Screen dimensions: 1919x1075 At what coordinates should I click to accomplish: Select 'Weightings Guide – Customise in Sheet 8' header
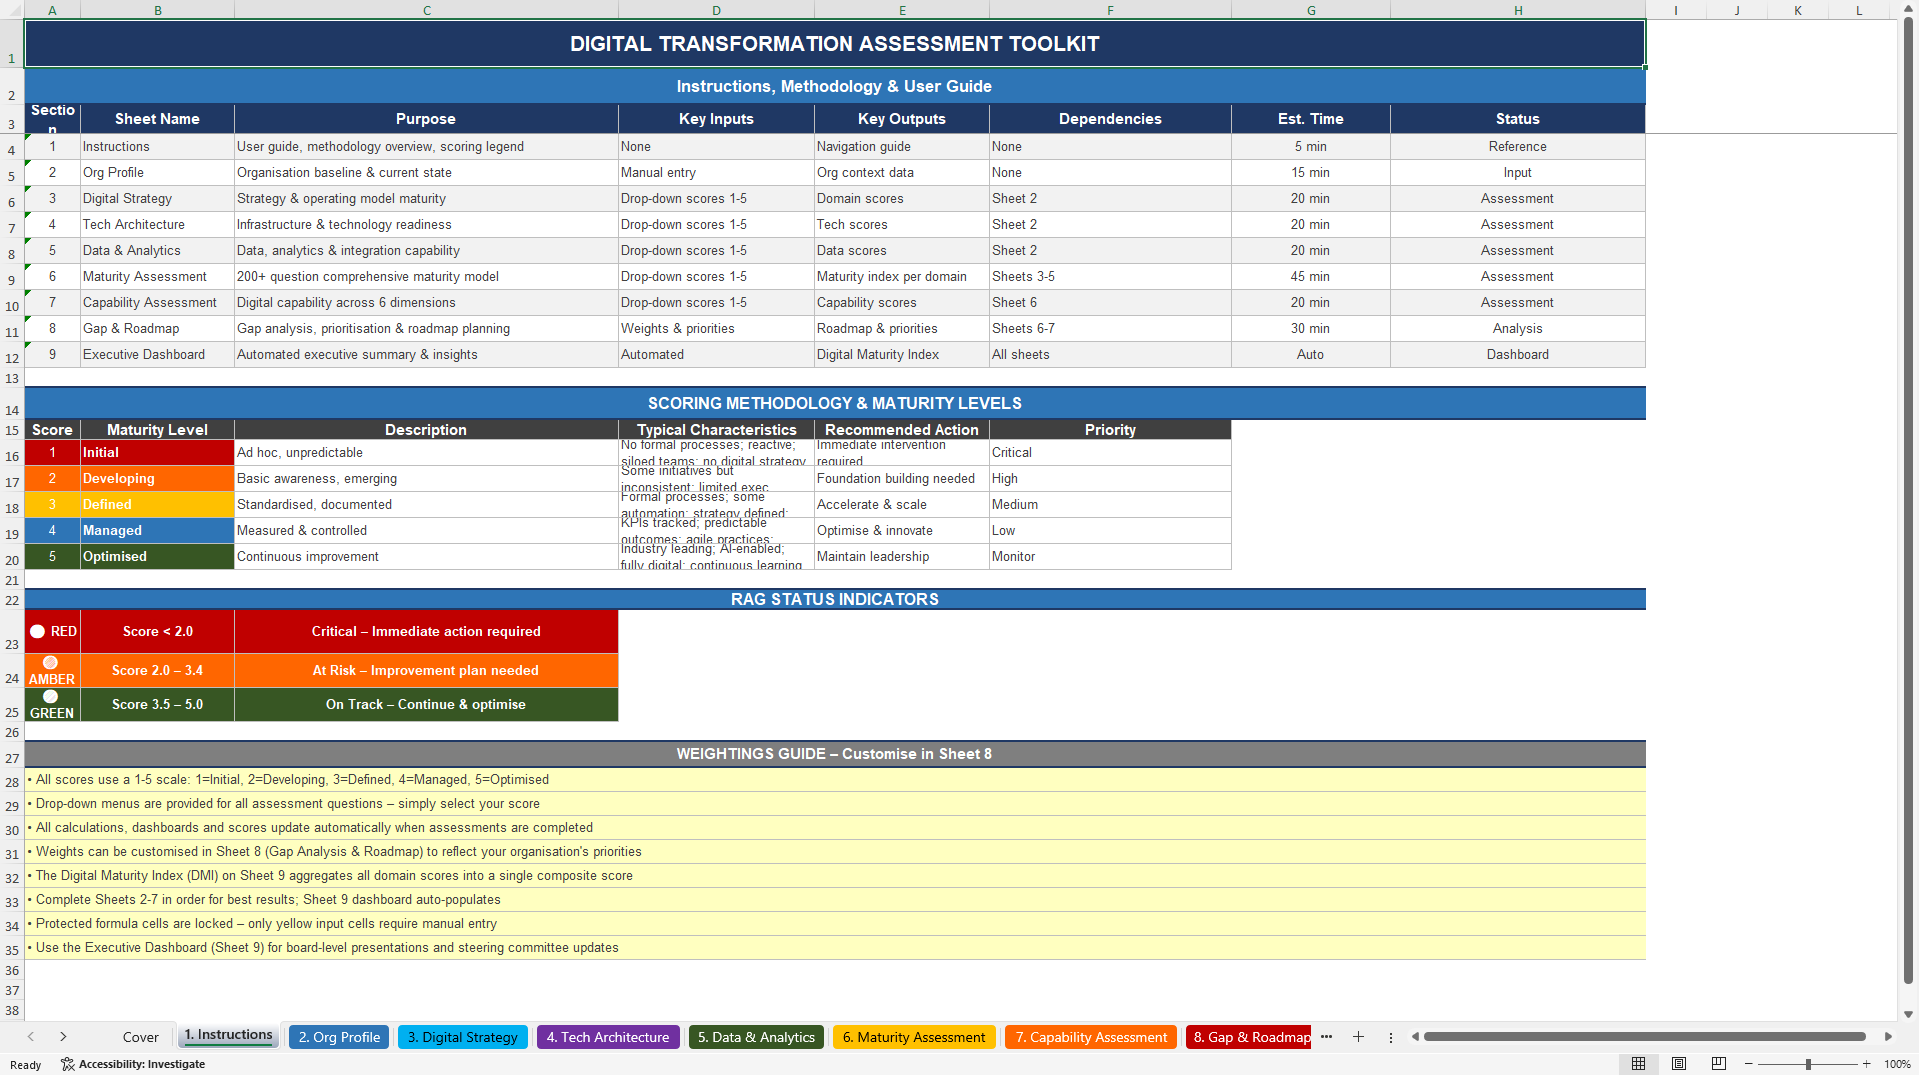[834, 753]
